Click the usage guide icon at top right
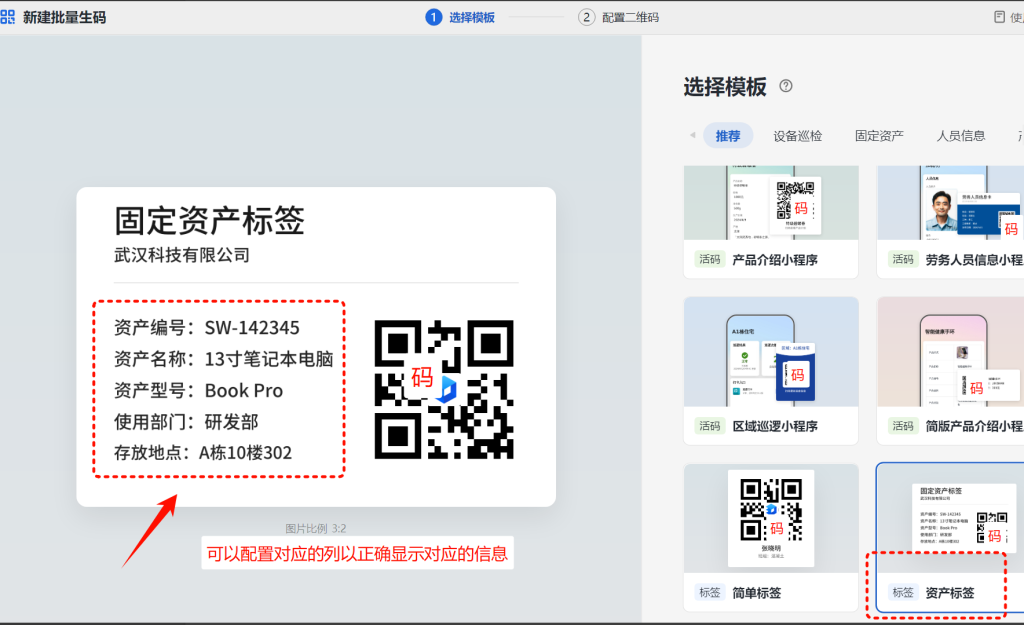Screen dimensions: 1024x625 click(x=999, y=17)
